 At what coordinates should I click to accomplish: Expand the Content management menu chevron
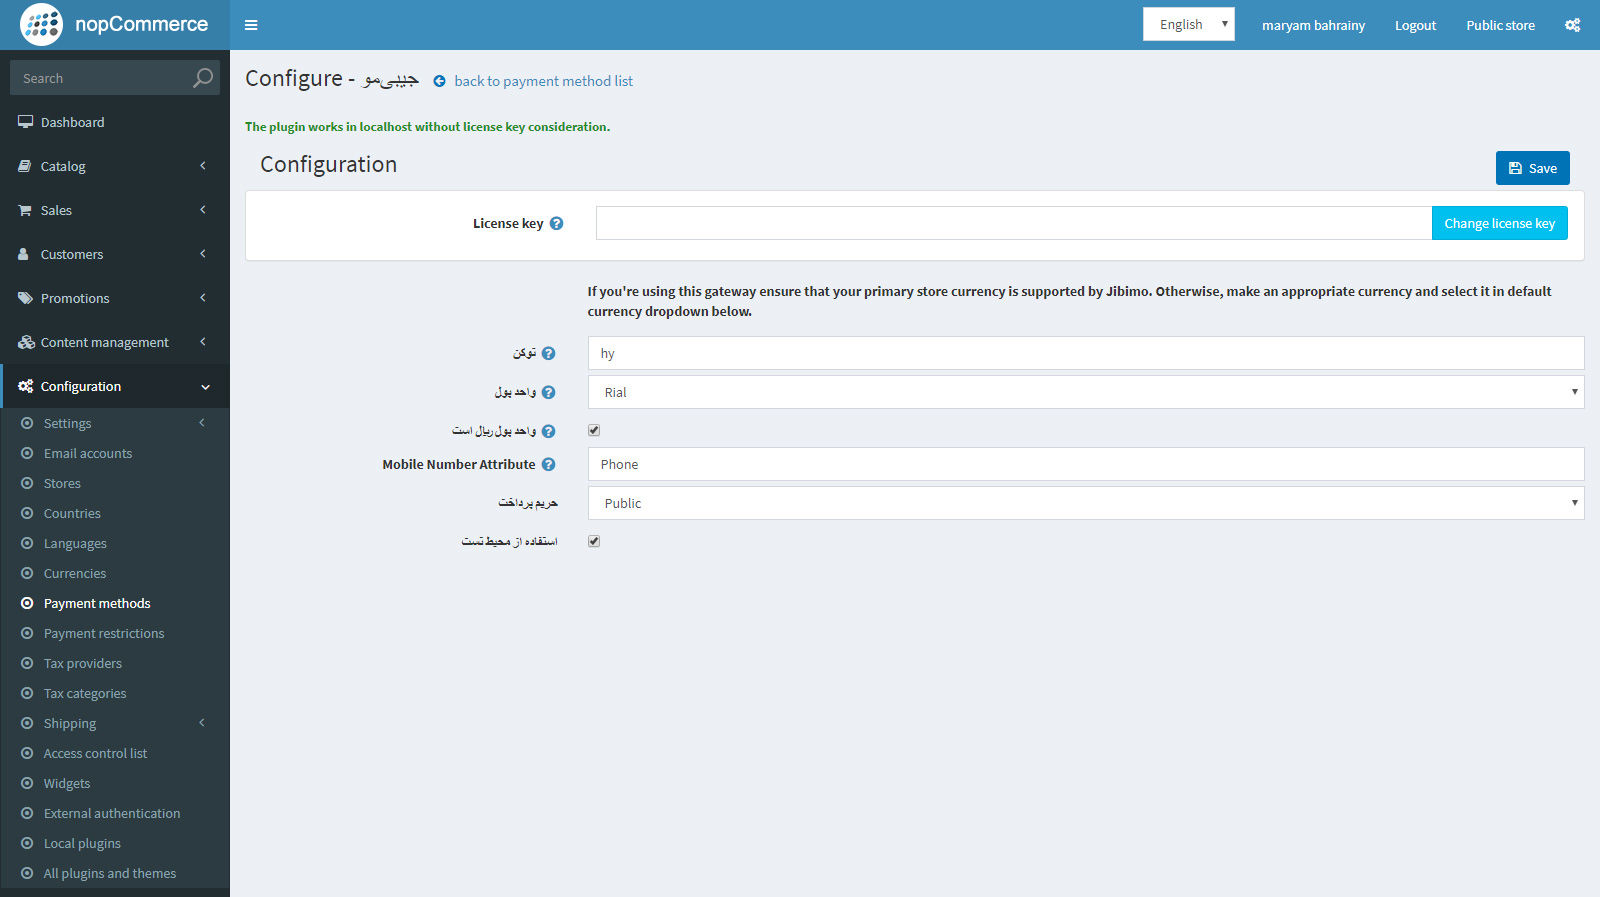203,342
